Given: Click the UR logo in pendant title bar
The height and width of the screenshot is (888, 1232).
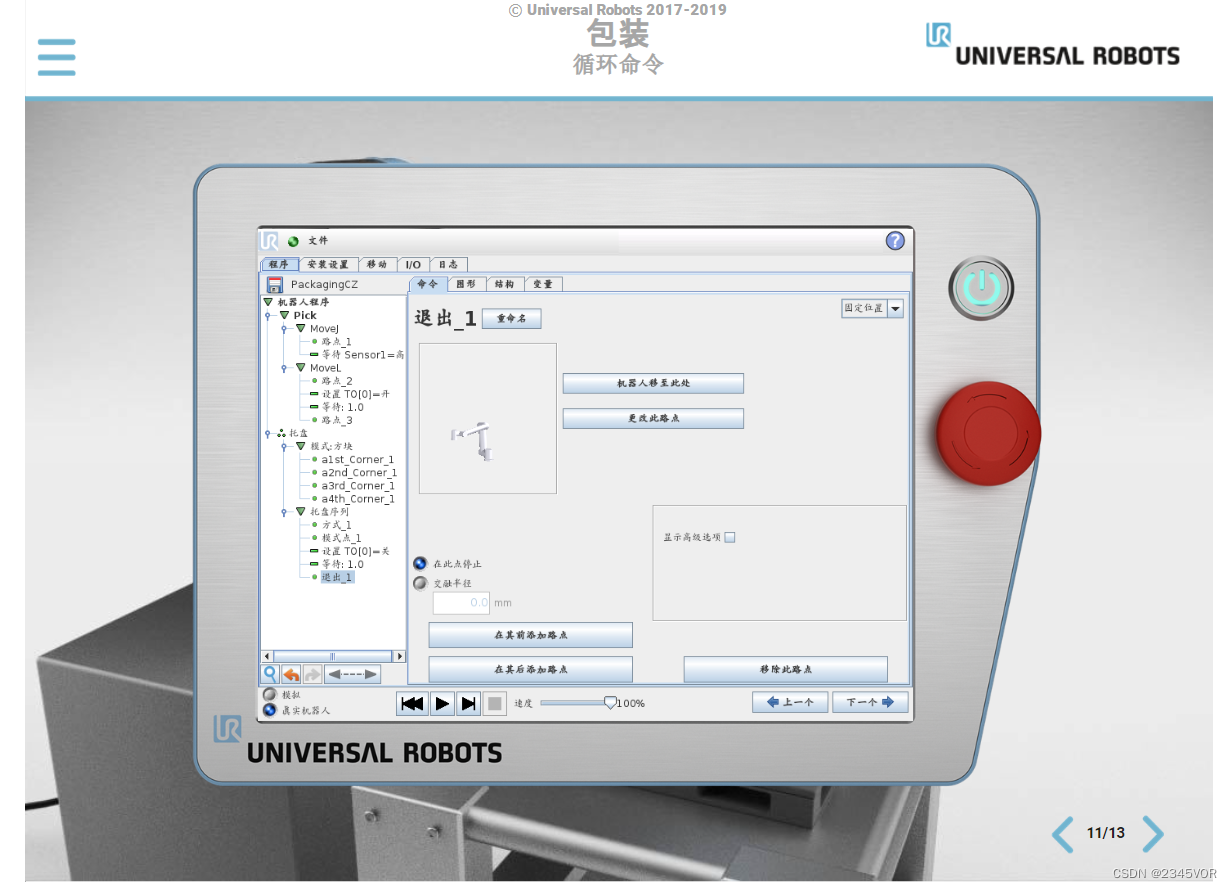Looking at the screenshot, I should pyautogui.click(x=270, y=241).
